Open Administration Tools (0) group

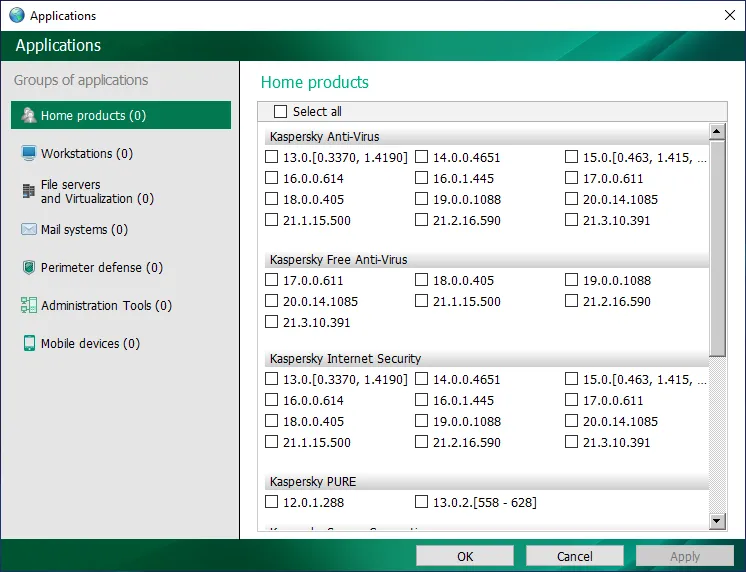point(121,306)
